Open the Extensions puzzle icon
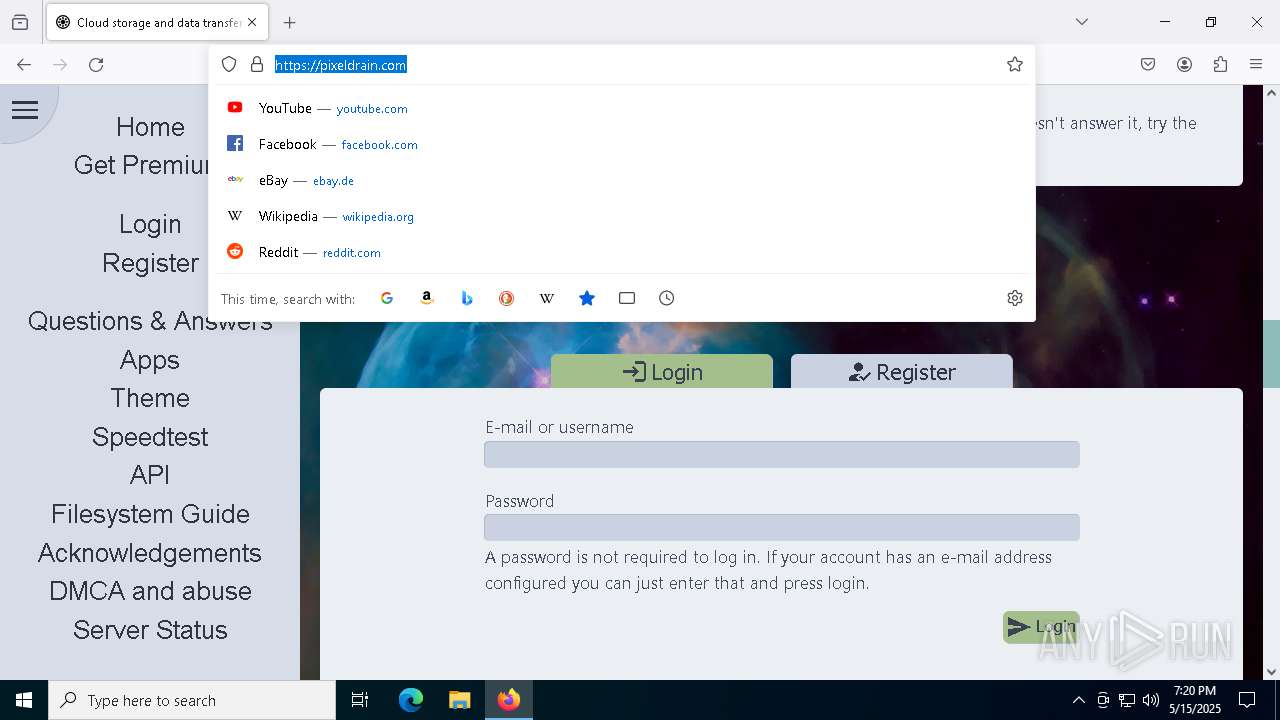 click(x=1220, y=65)
